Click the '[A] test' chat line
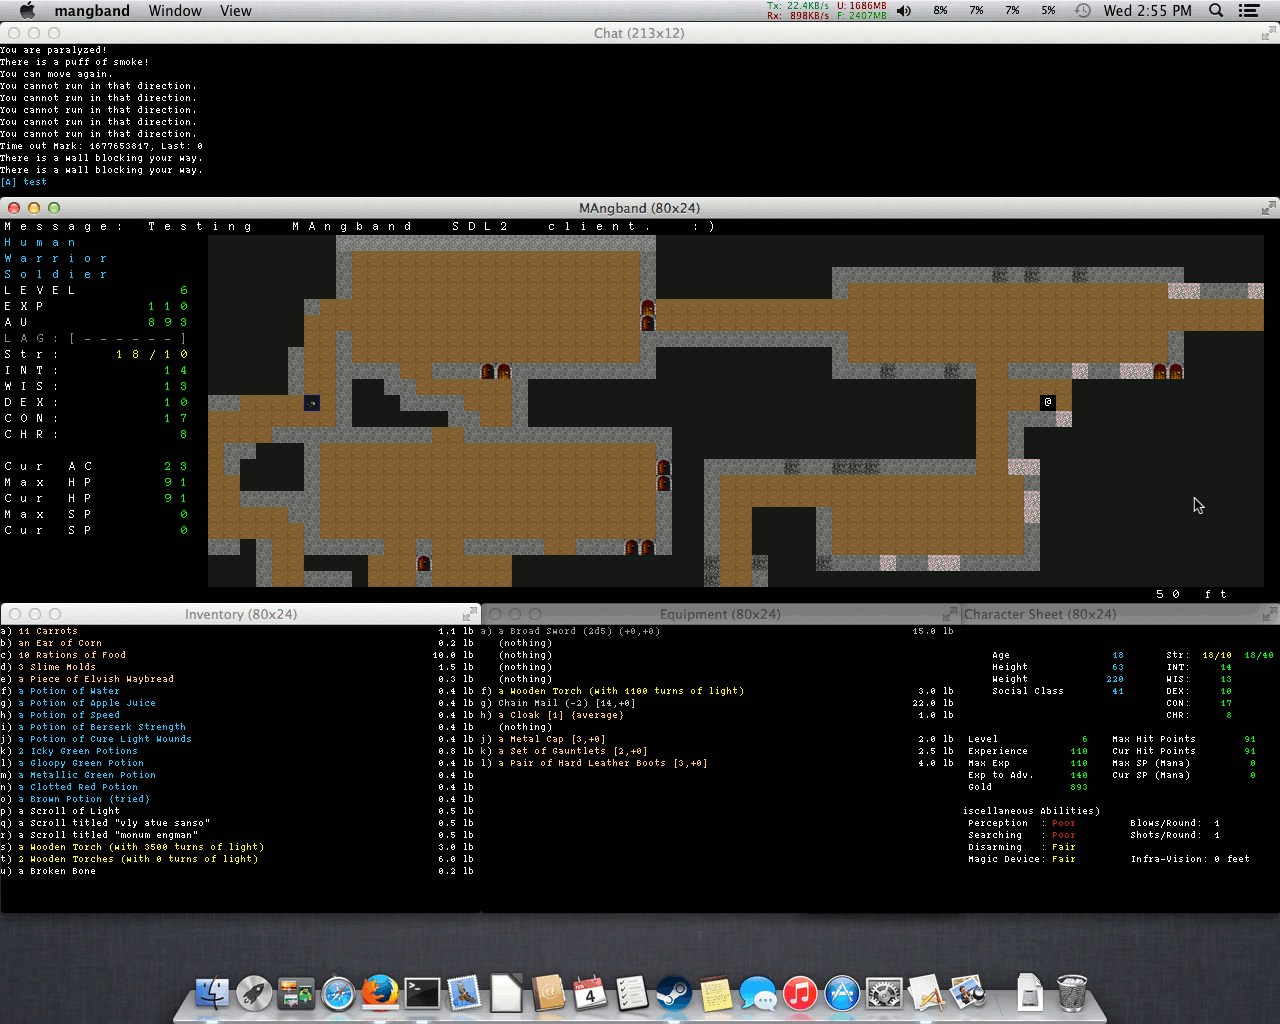 pyautogui.click(x=24, y=182)
